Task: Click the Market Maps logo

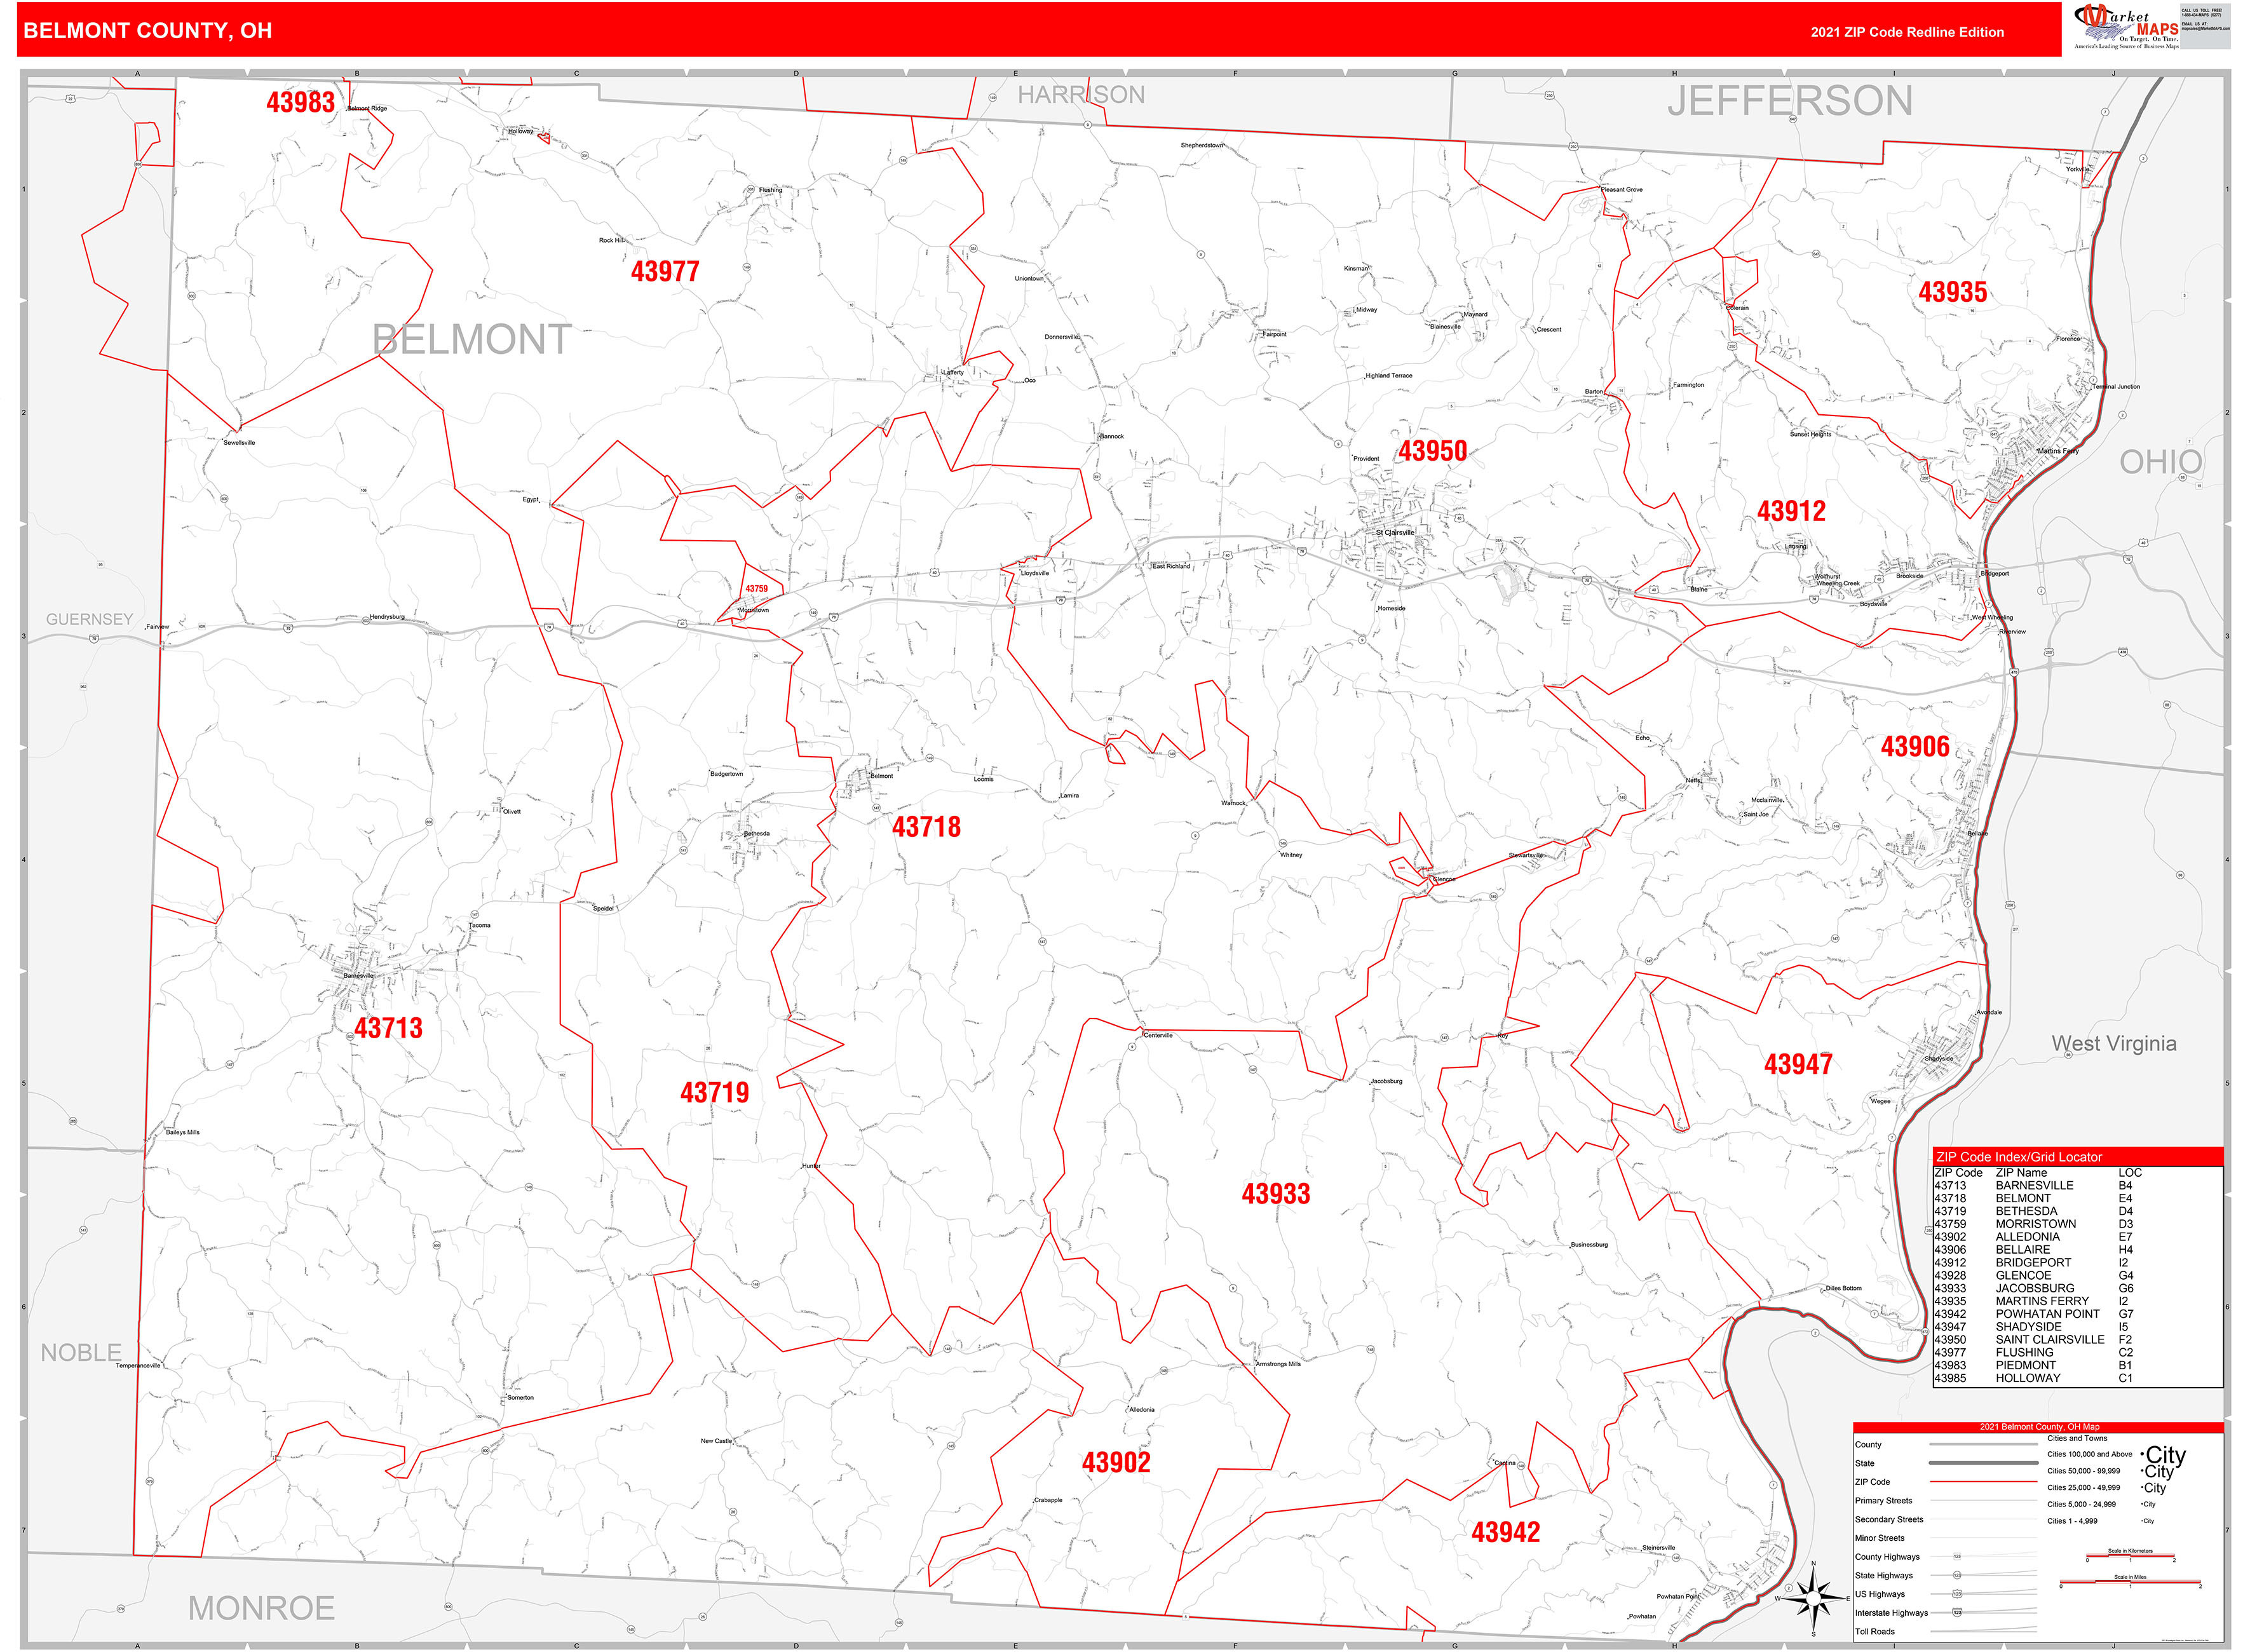Action: tap(2126, 25)
